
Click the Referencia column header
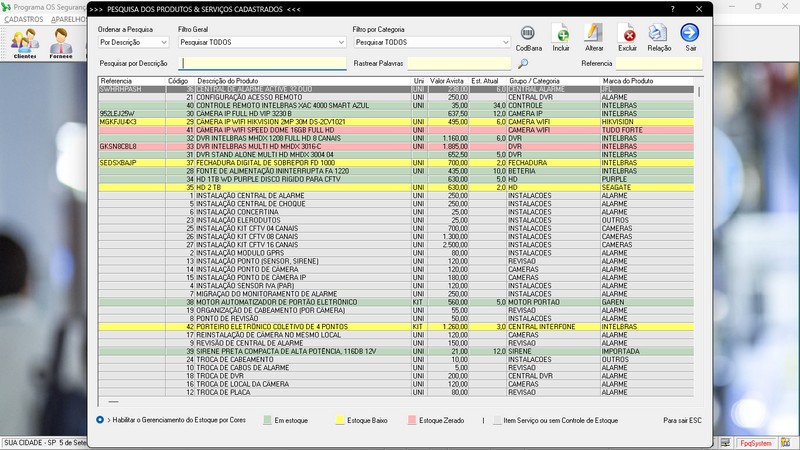[132, 81]
